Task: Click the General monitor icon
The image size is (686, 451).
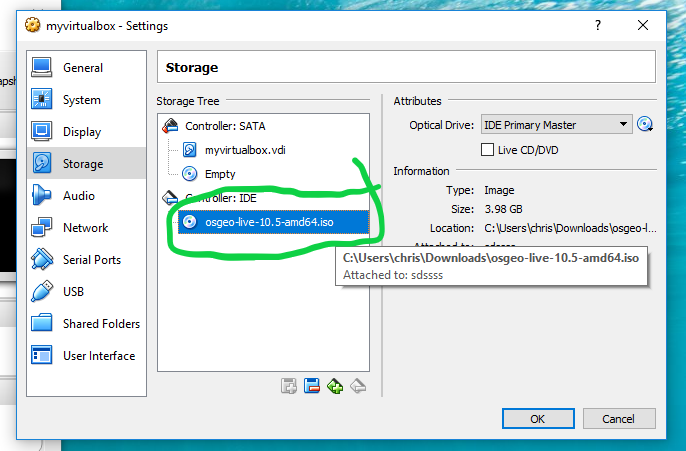Action: (42, 67)
